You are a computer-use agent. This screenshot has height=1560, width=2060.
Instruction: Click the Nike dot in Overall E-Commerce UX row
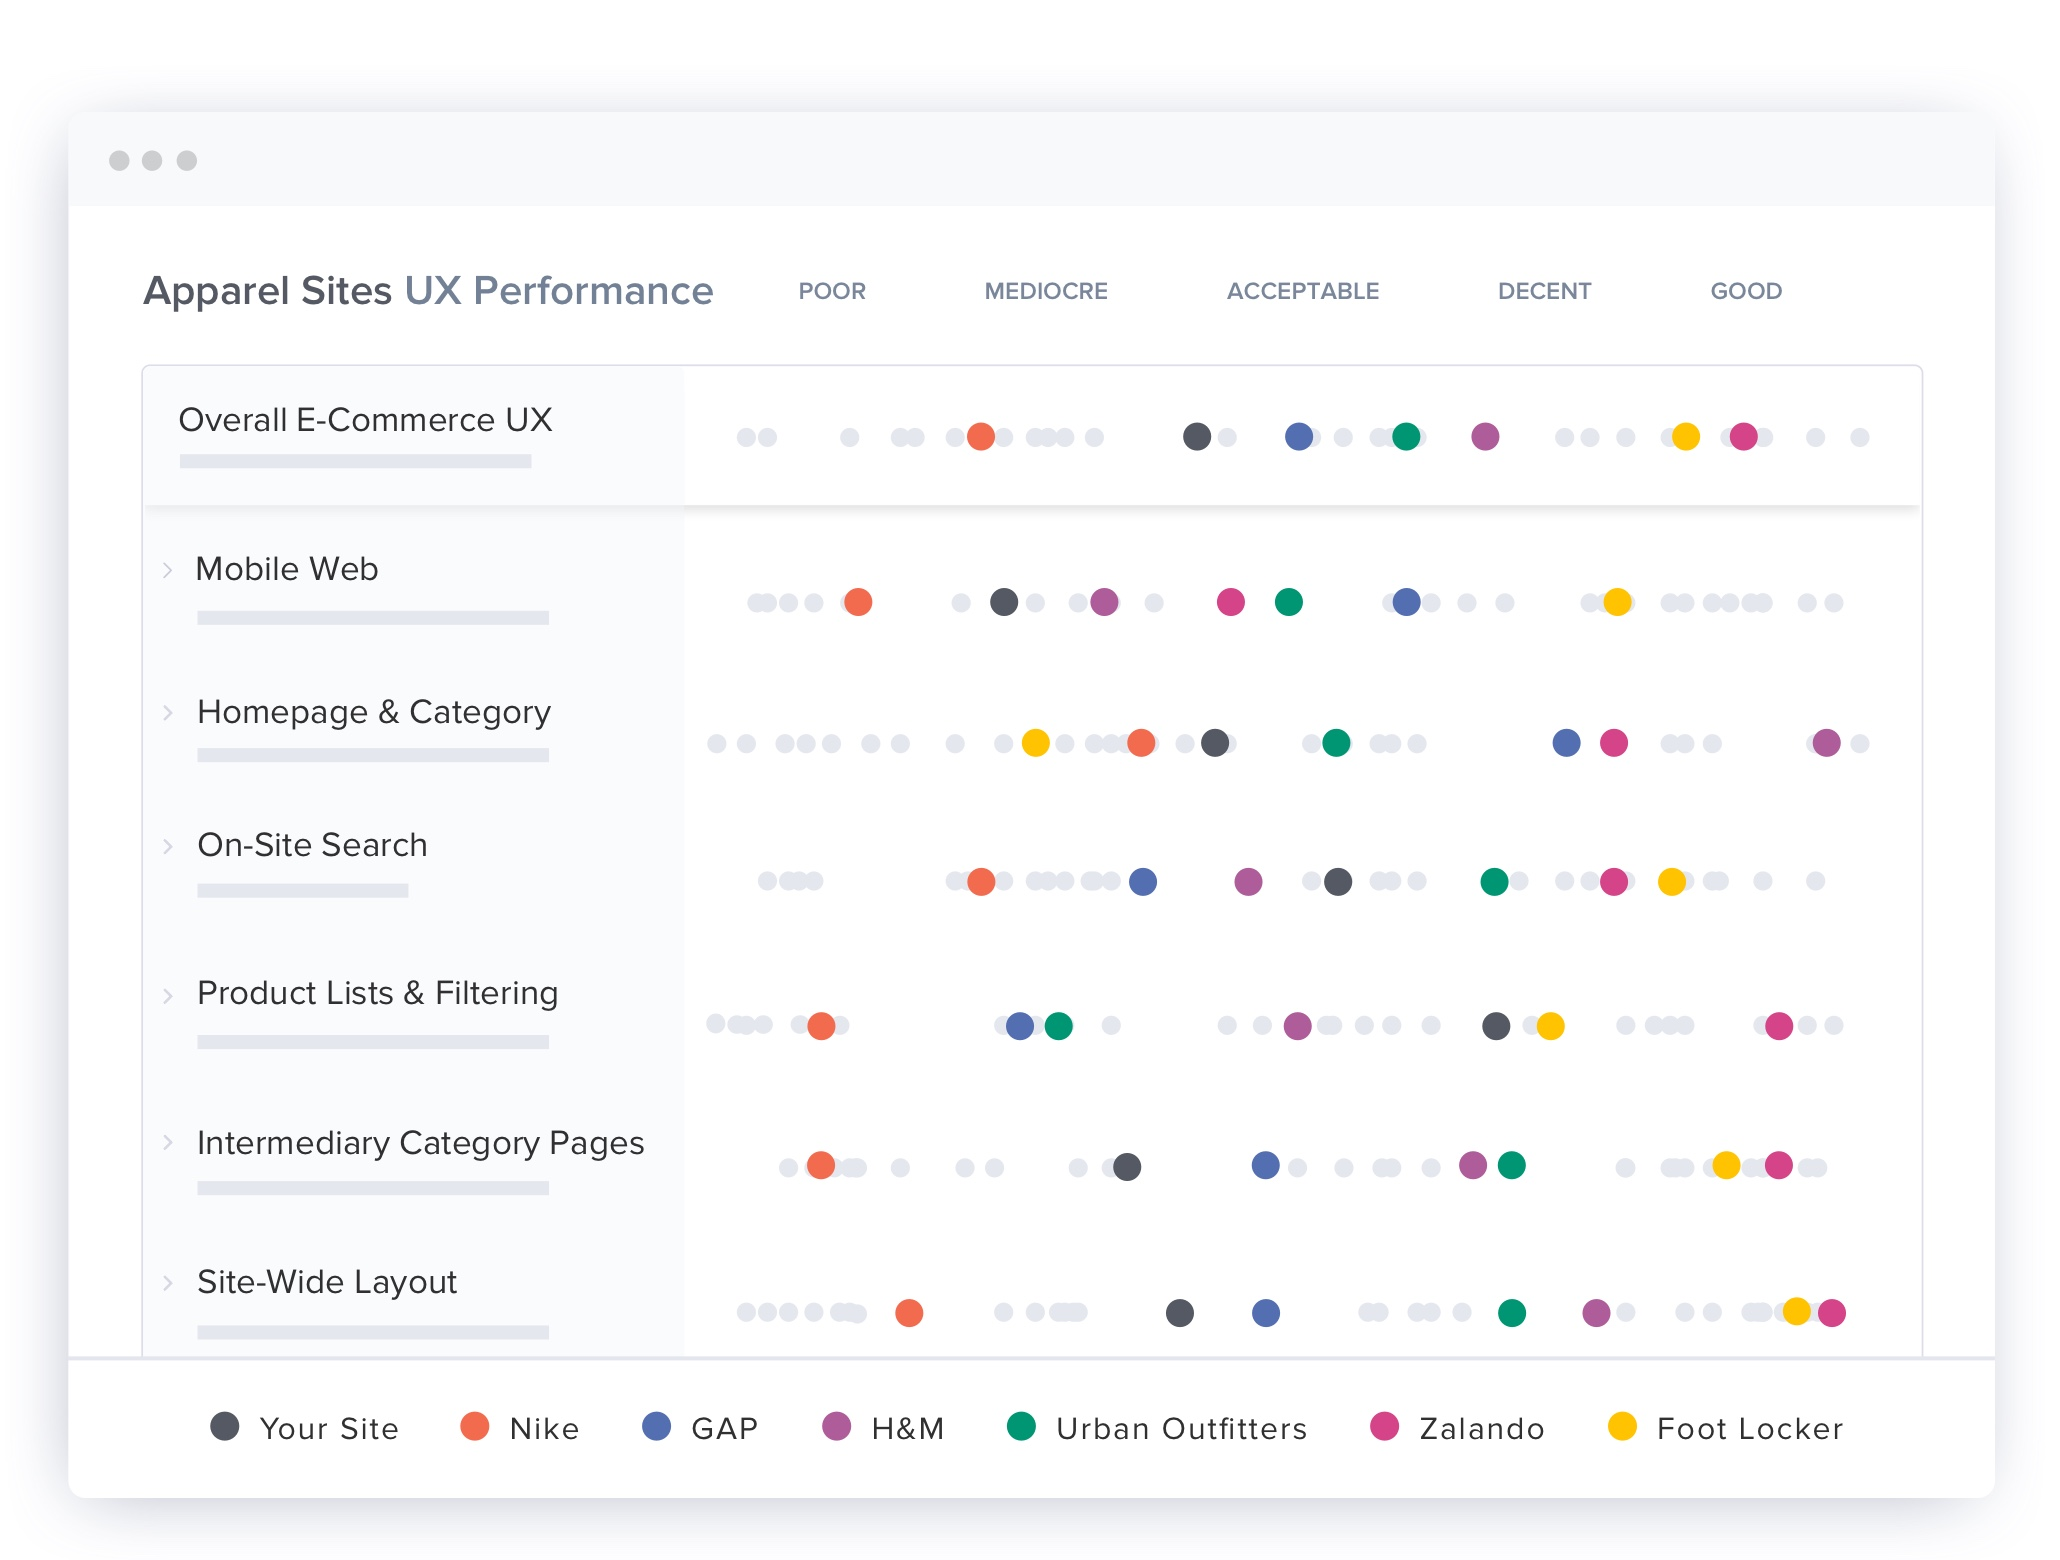pos(980,437)
